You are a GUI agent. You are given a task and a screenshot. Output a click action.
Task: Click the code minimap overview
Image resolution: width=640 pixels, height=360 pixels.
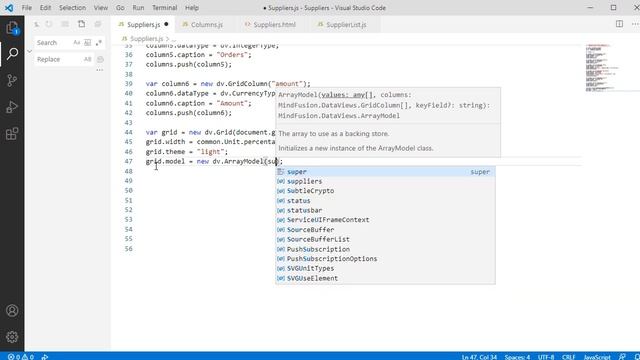604,67
